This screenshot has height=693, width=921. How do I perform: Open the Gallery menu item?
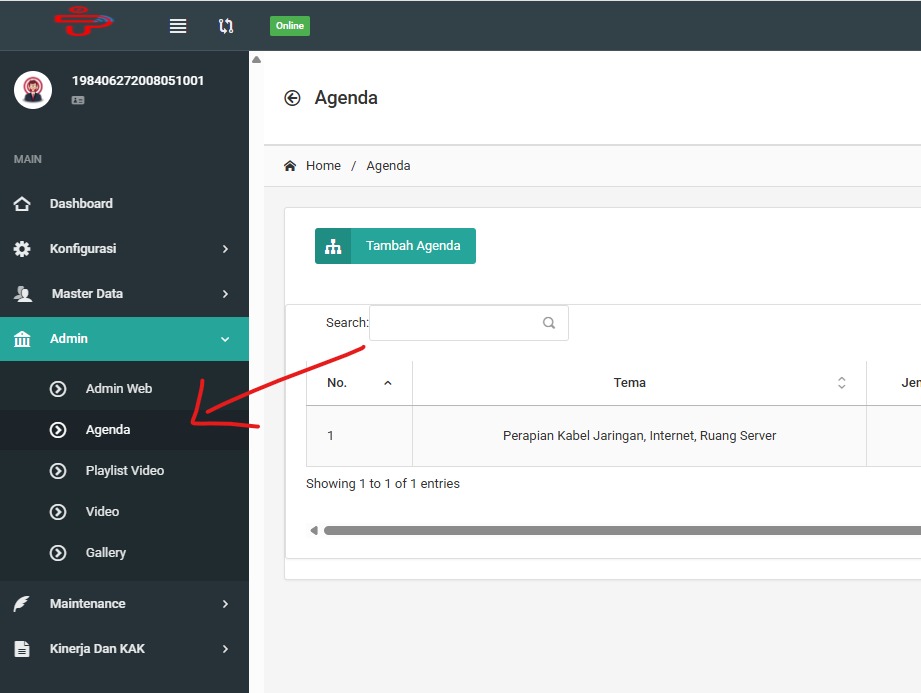105,553
